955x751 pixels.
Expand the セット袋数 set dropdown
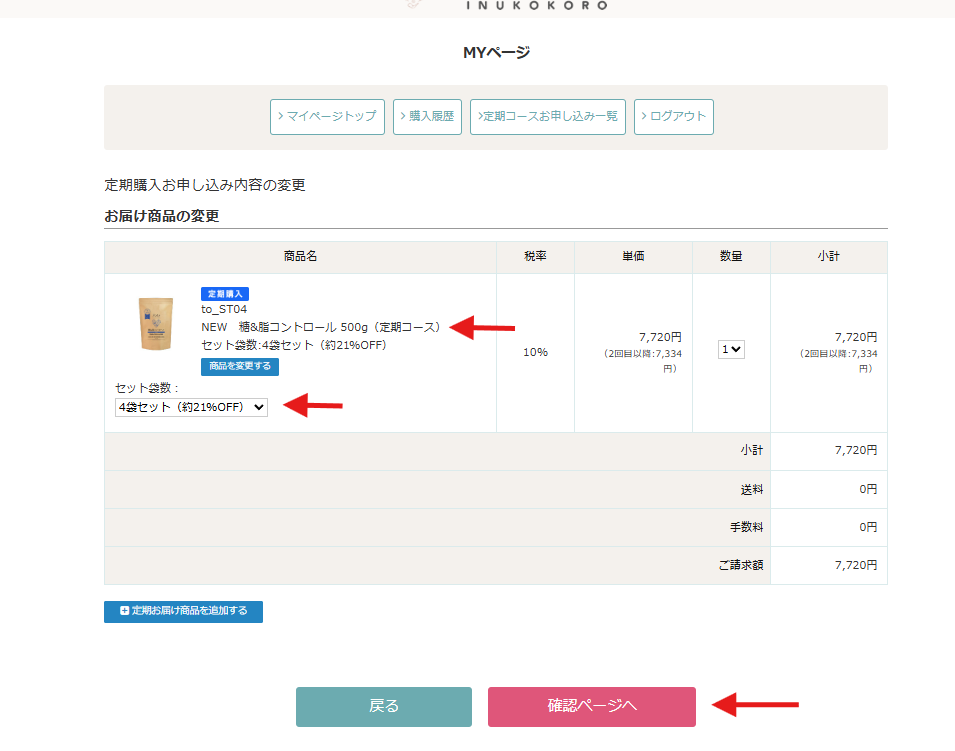point(191,407)
